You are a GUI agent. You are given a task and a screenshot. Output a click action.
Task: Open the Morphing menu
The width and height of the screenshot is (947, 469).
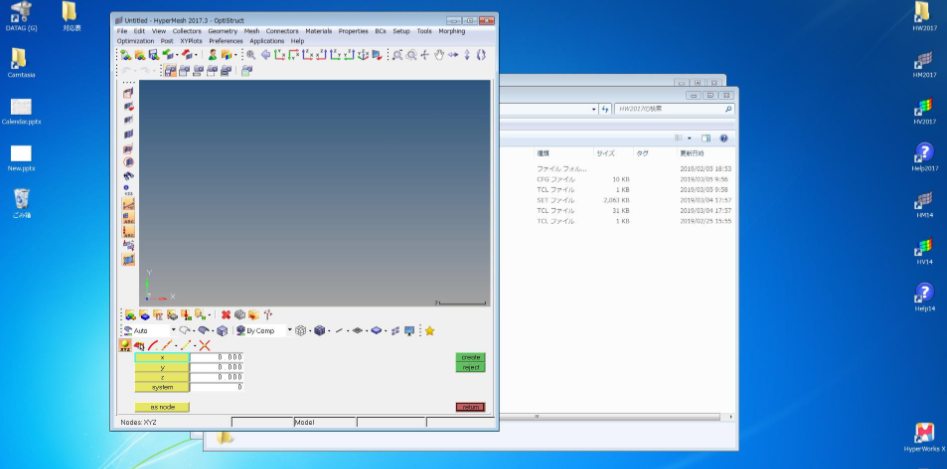point(452,31)
